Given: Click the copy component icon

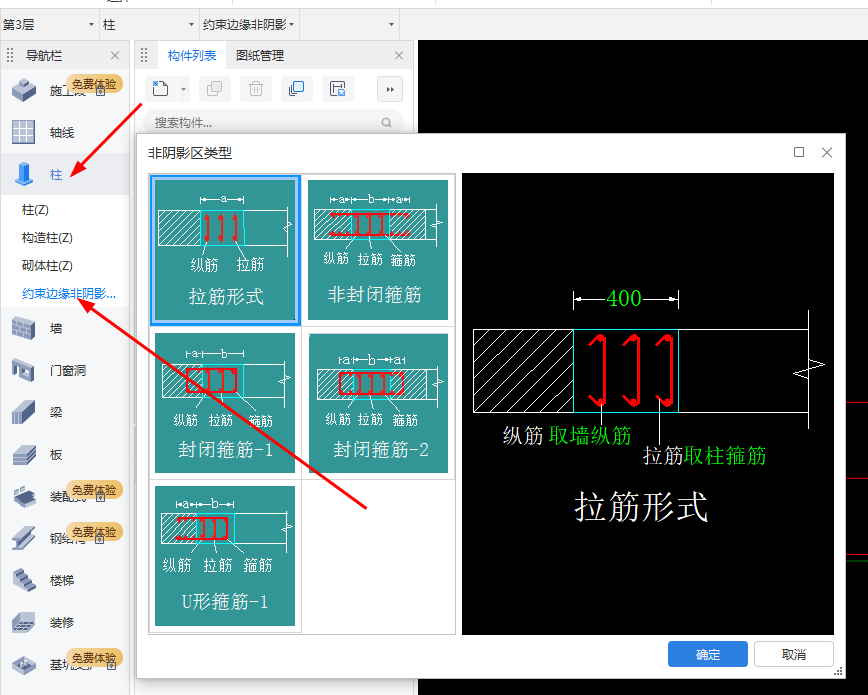Looking at the screenshot, I should click(x=214, y=89).
